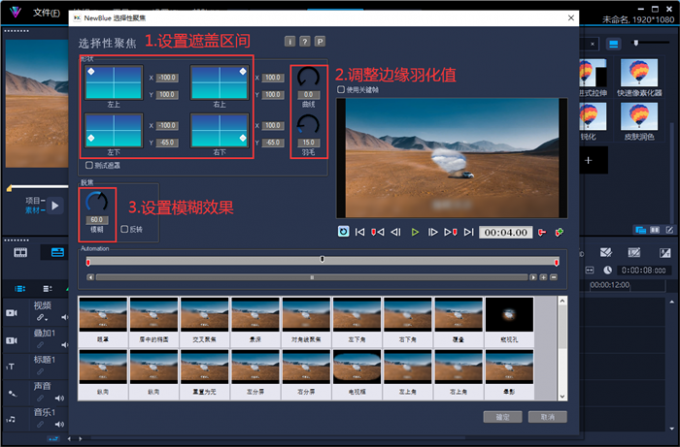Open the help question mark icon
Viewport: 680px width, 447px height.
tap(305, 41)
